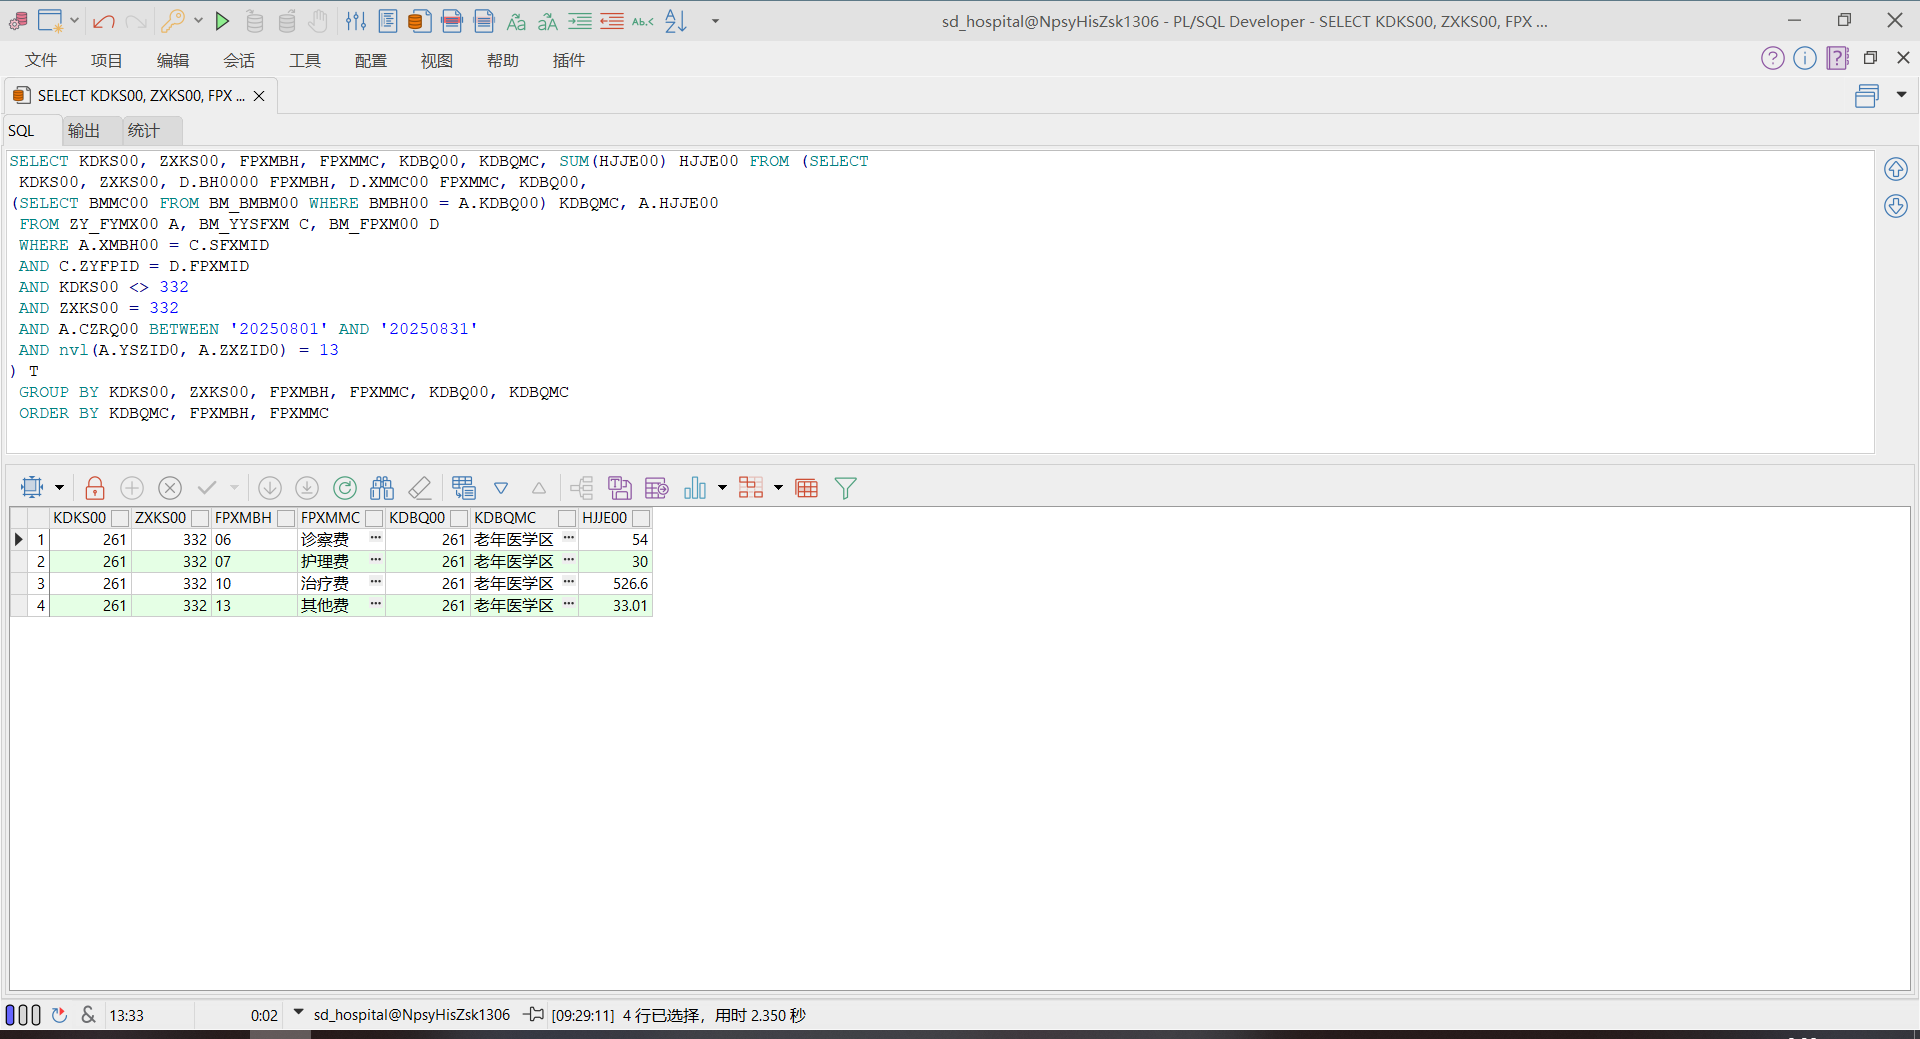Toggle the checkbox in the HJJE00 column header
This screenshot has height=1039, width=1920.
tap(641, 518)
